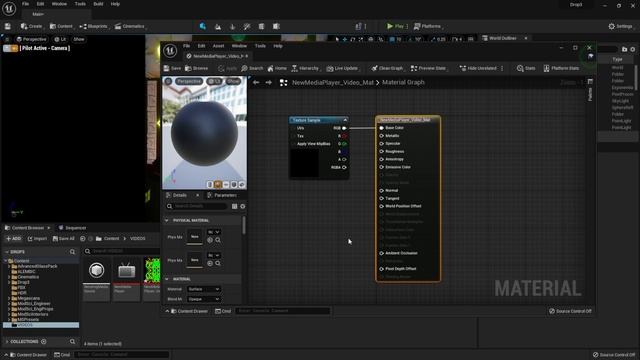Click Texture Sample black preview thumbnail
The image size is (640, 360).
(304, 163)
